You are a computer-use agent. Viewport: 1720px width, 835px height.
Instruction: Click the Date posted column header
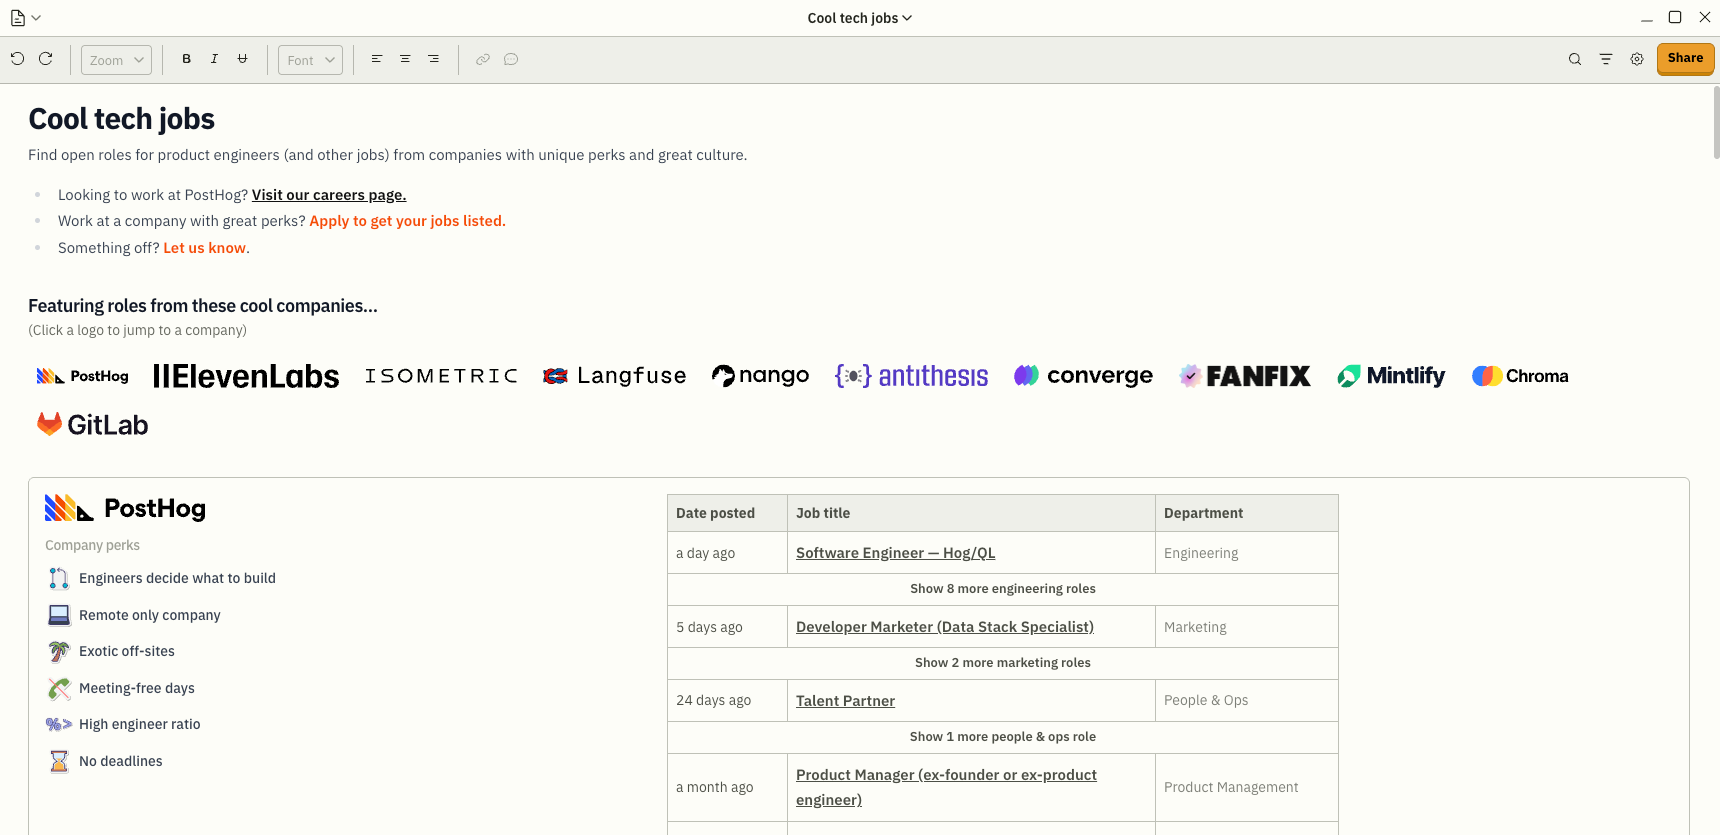(727, 513)
